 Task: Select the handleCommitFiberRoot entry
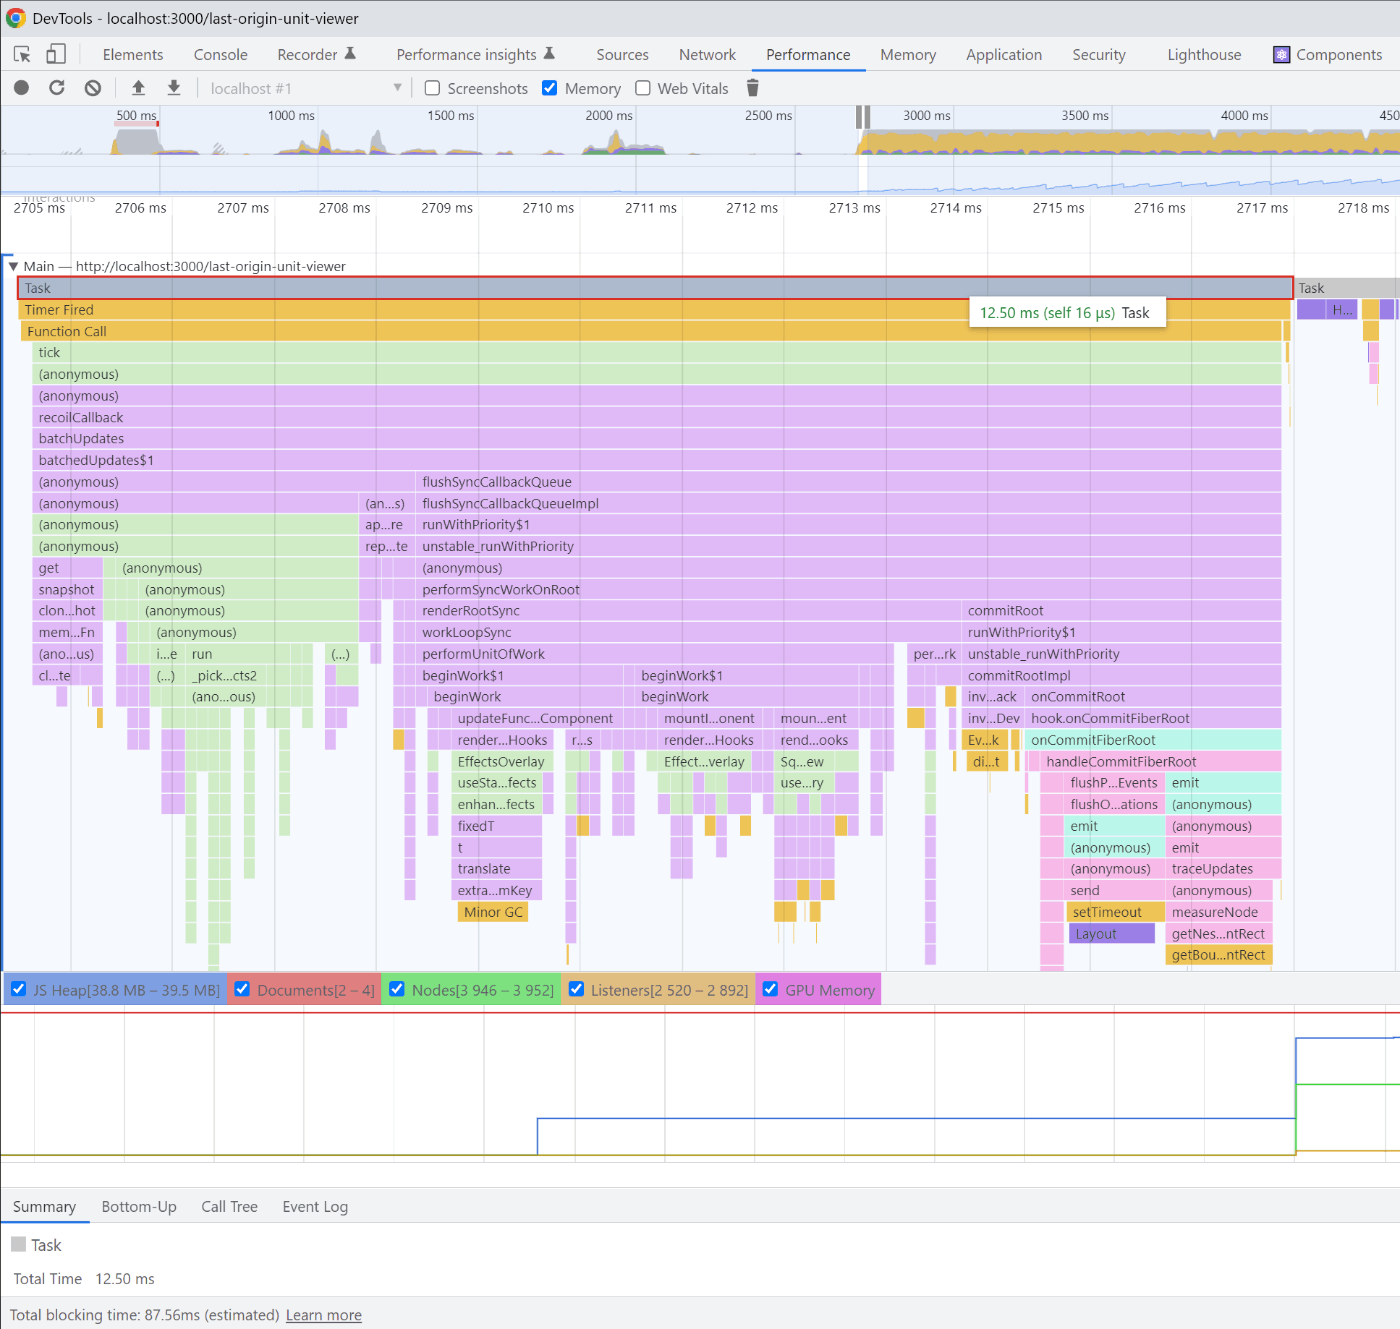pyautogui.click(x=1160, y=761)
